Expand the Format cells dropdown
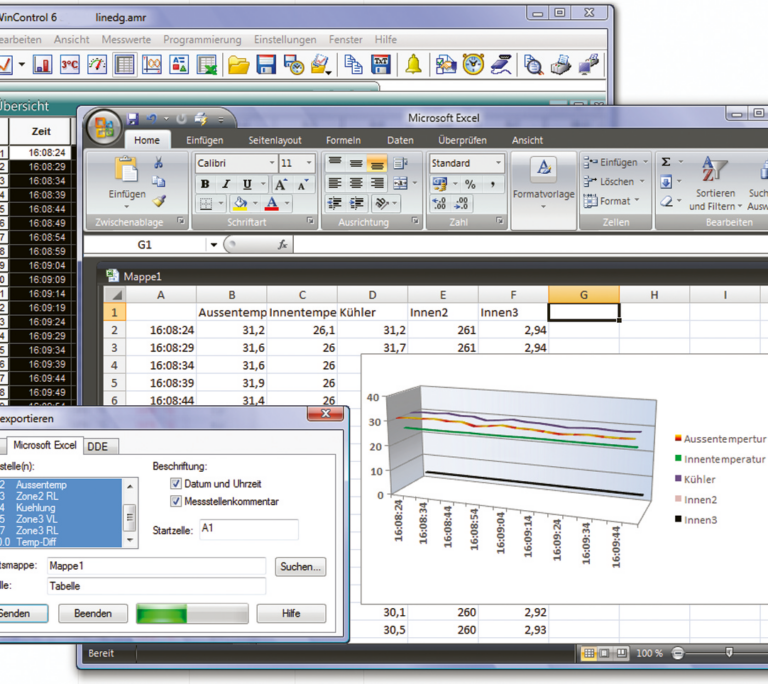The width and height of the screenshot is (768, 684). pyautogui.click(x=637, y=201)
